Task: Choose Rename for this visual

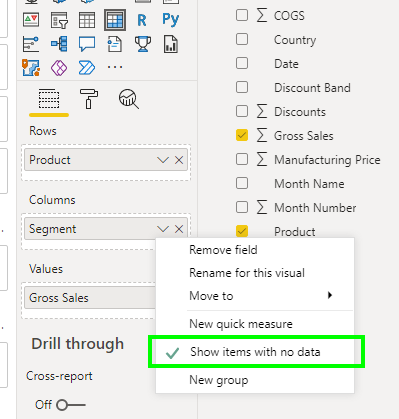Action: click(255, 273)
